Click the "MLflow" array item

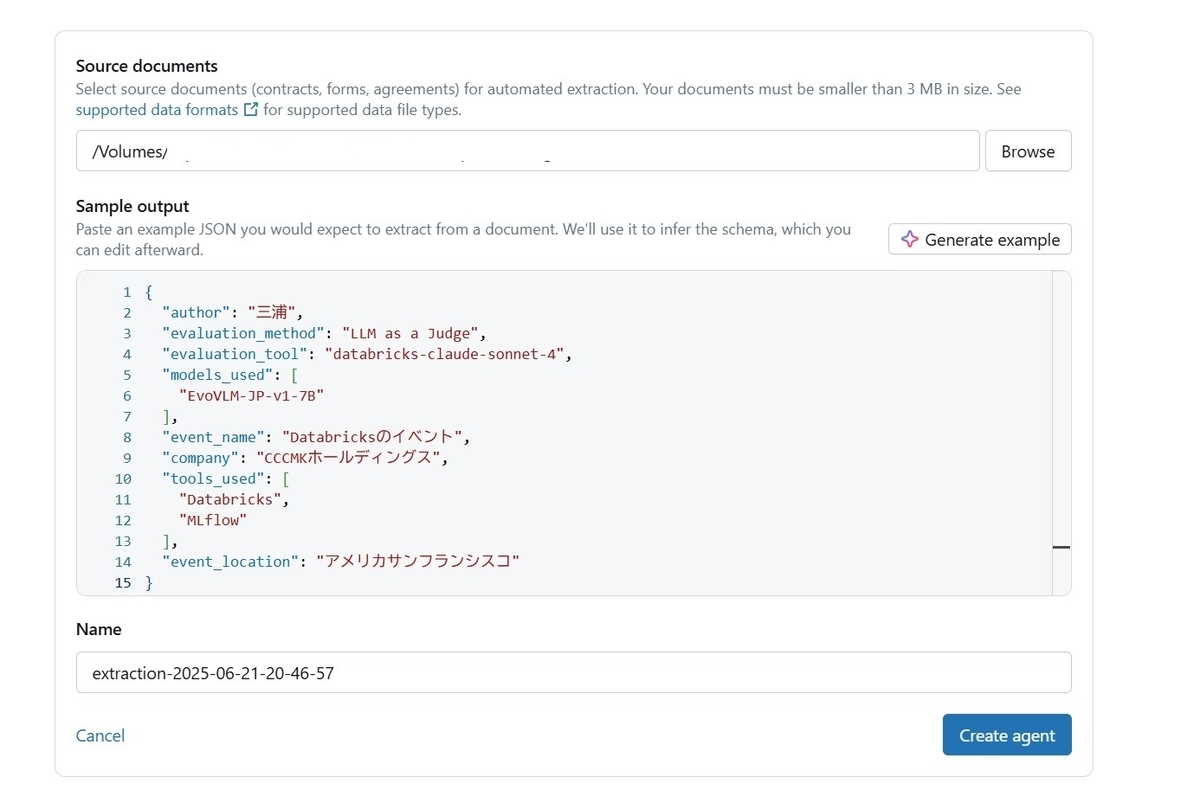coord(212,520)
